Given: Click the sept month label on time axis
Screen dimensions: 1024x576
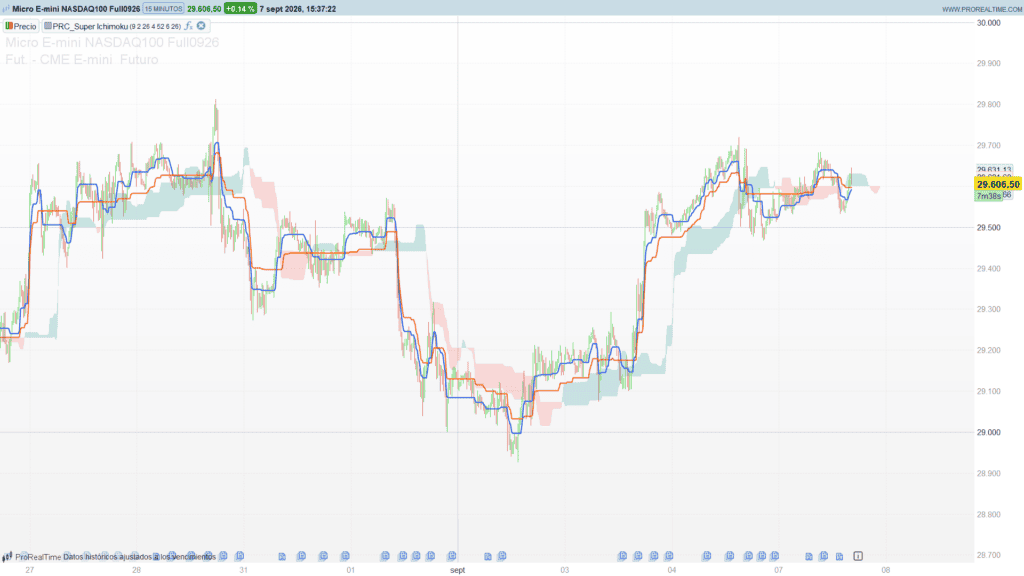Looking at the screenshot, I should pos(458,570).
